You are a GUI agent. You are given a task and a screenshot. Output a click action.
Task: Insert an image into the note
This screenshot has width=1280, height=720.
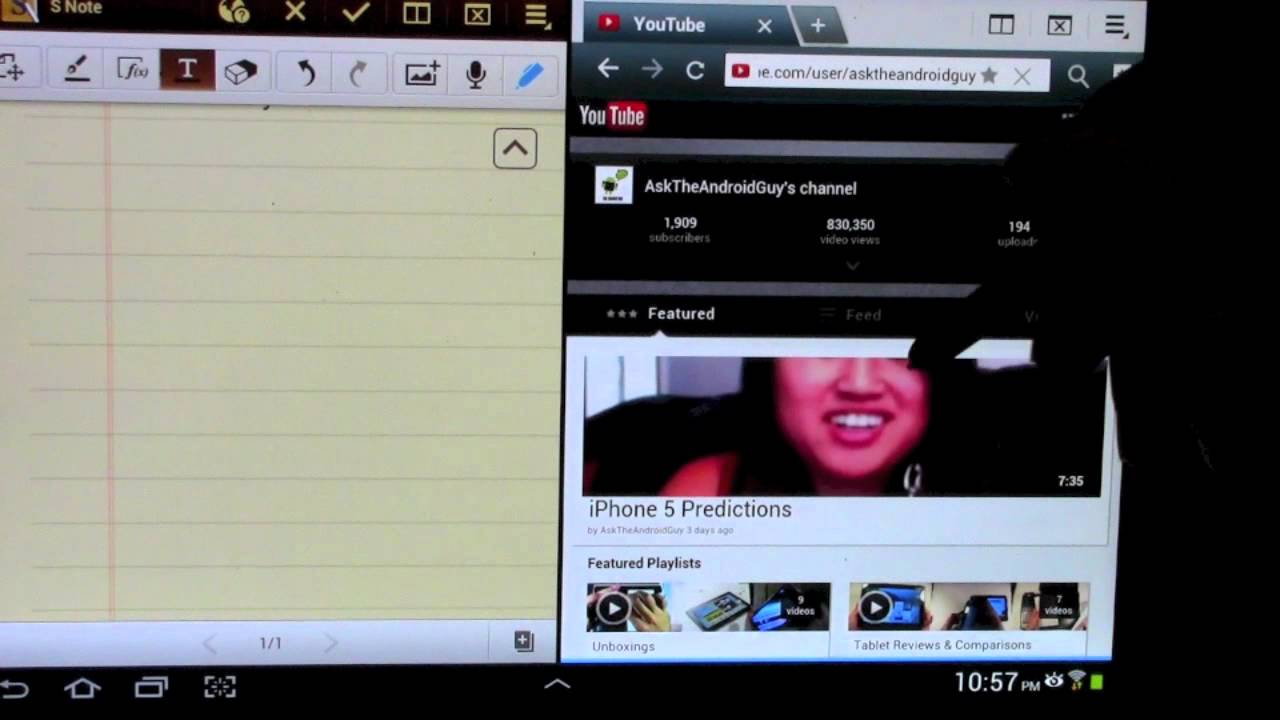point(422,73)
